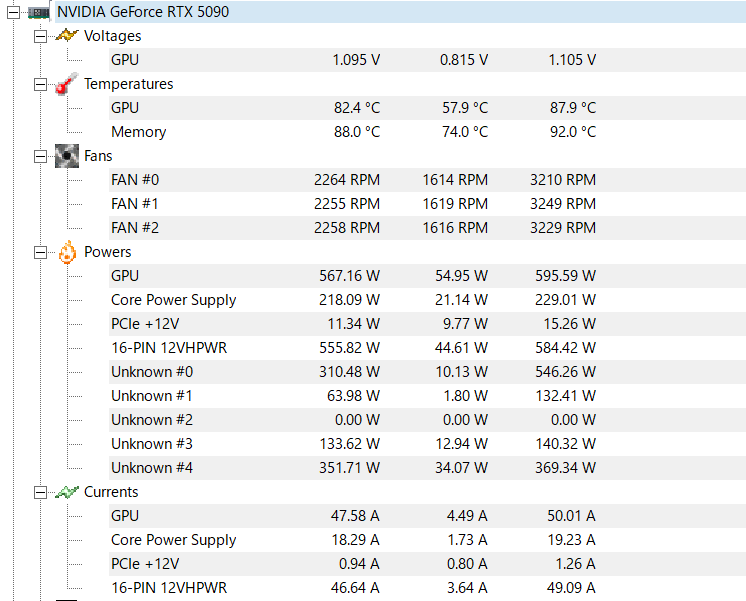
Task: Click GPU power value 567.16 W
Action: point(349,276)
